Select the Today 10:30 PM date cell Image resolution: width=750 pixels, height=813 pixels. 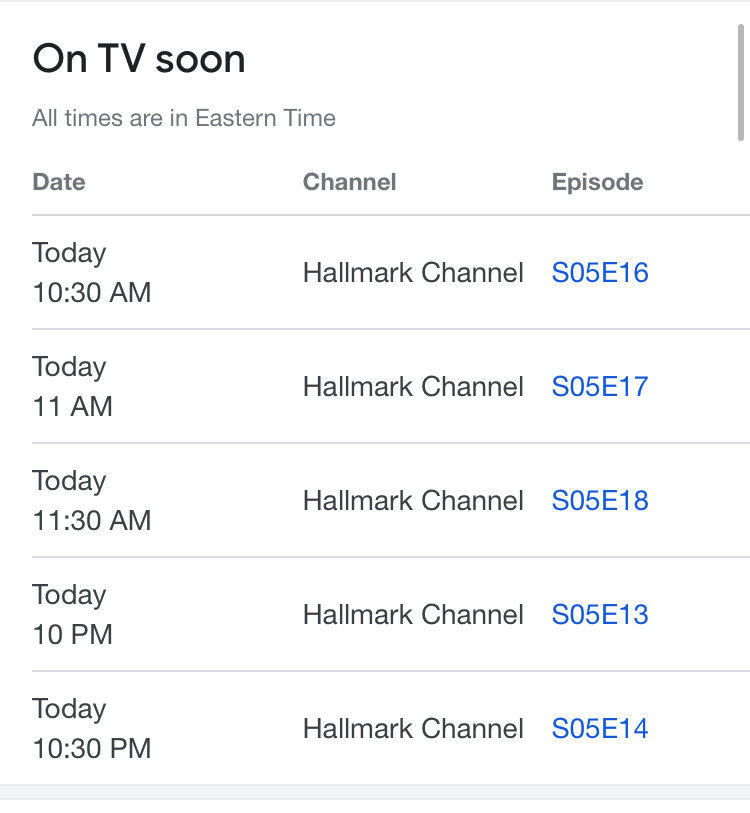pyautogui.click(x=92, y=728)
